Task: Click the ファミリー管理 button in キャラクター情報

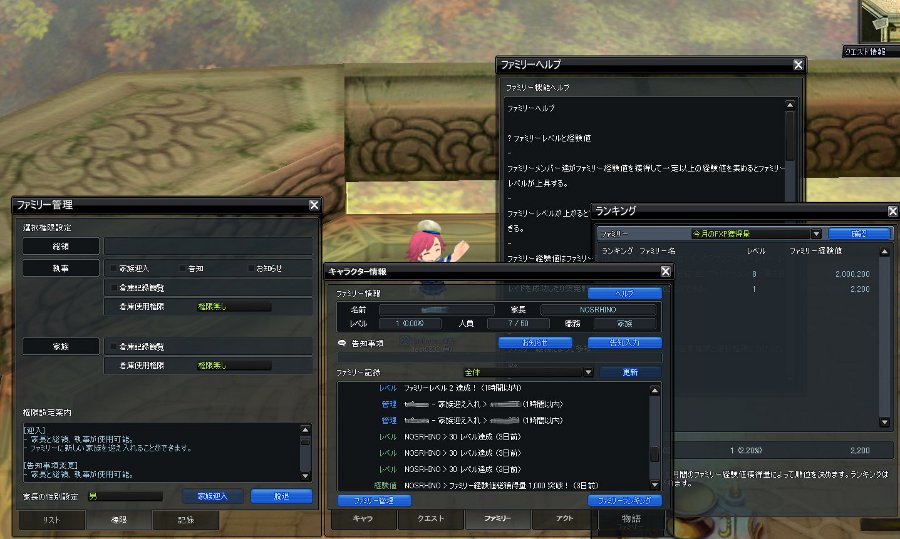Action: point(374,500)
